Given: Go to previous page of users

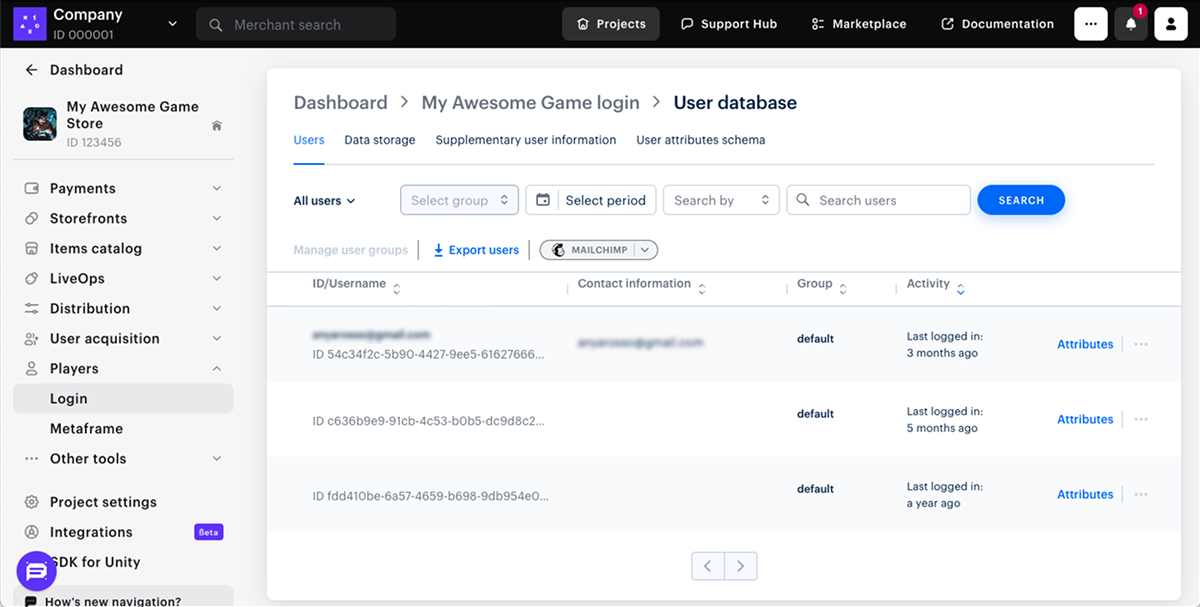Looking at the screenshot, I should click(708, 566).
